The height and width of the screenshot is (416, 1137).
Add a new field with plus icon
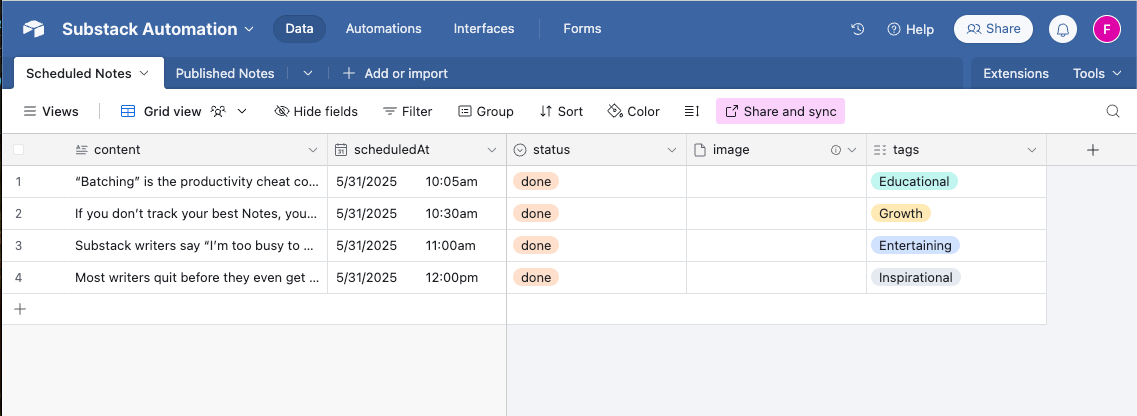[x=1092, y=150]
